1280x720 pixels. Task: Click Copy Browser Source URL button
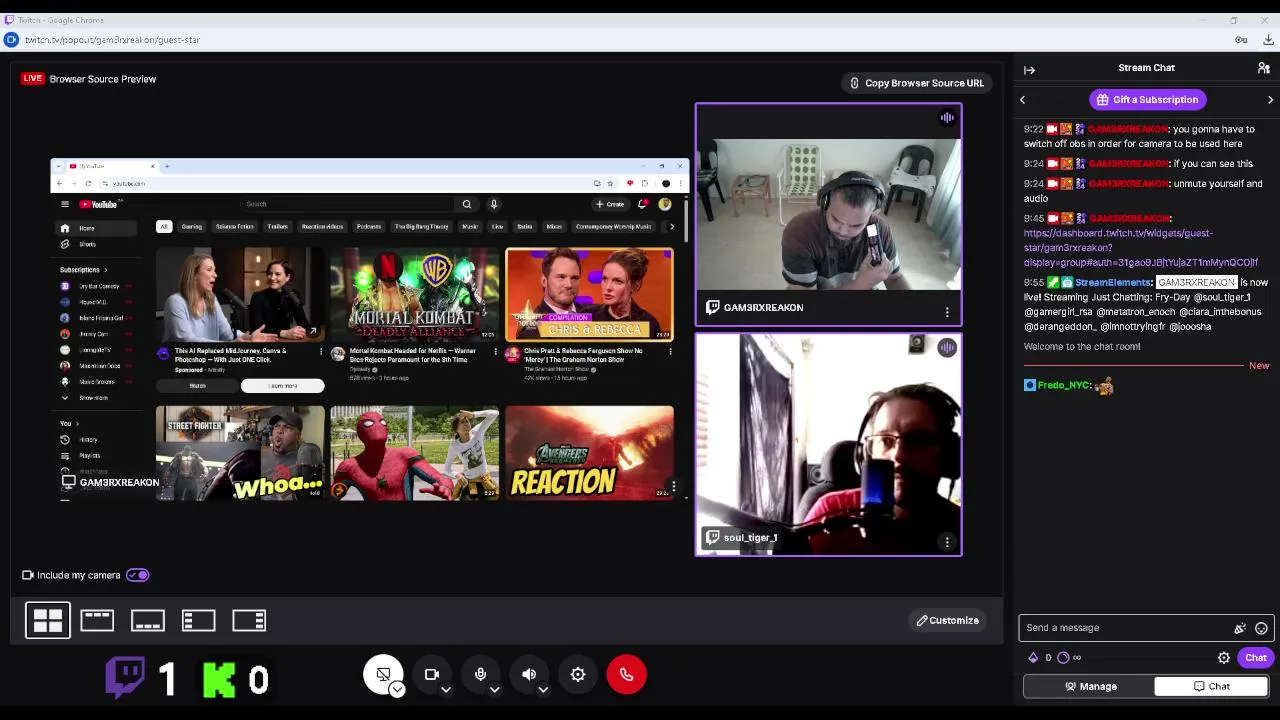916,83
